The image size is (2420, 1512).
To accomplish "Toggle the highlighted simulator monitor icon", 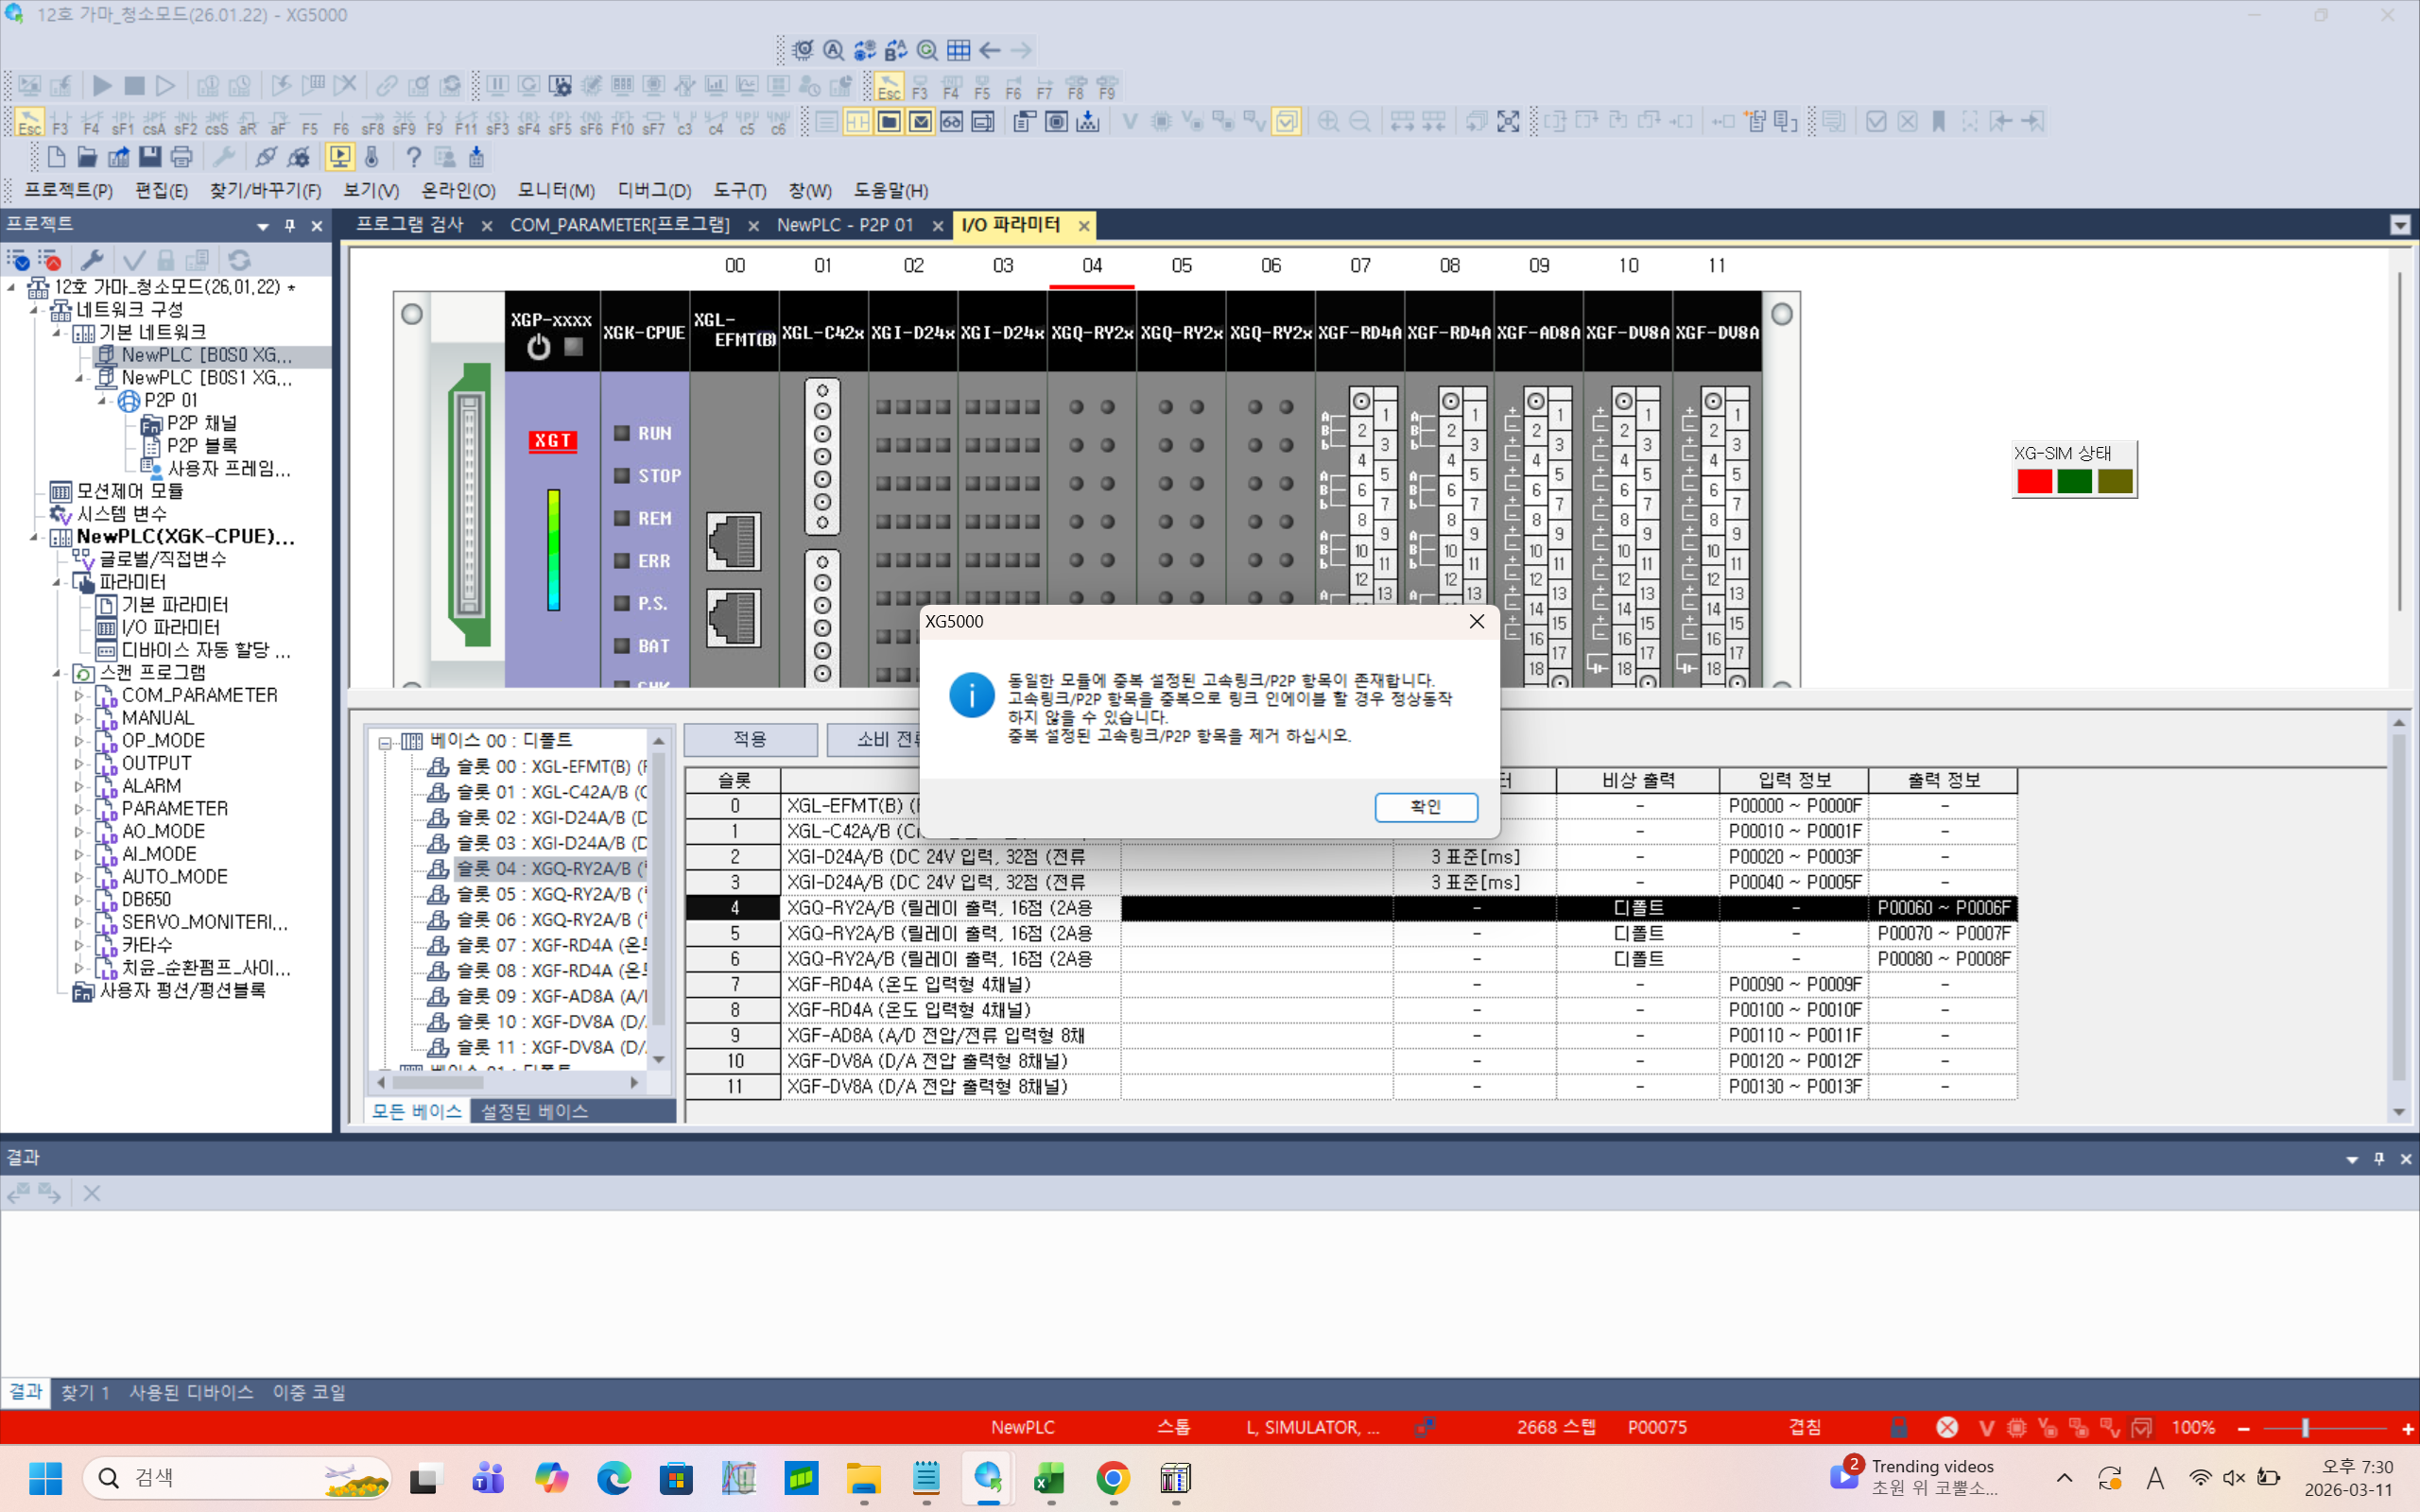I will (x=340, y=157).
